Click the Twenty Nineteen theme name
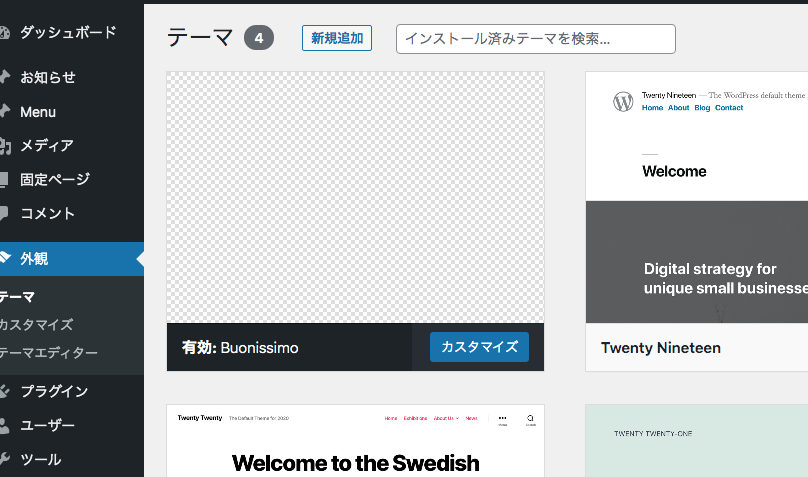 661,348
